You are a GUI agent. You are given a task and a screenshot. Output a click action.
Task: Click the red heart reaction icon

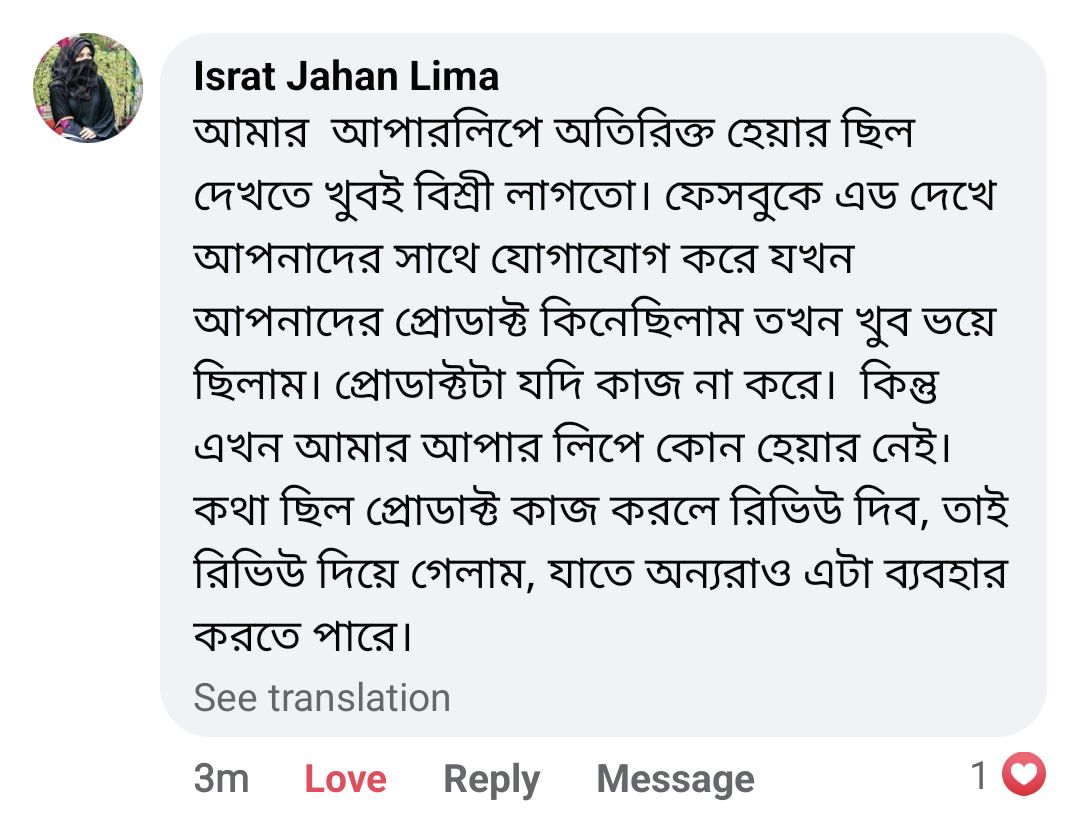click(1022, 775)
